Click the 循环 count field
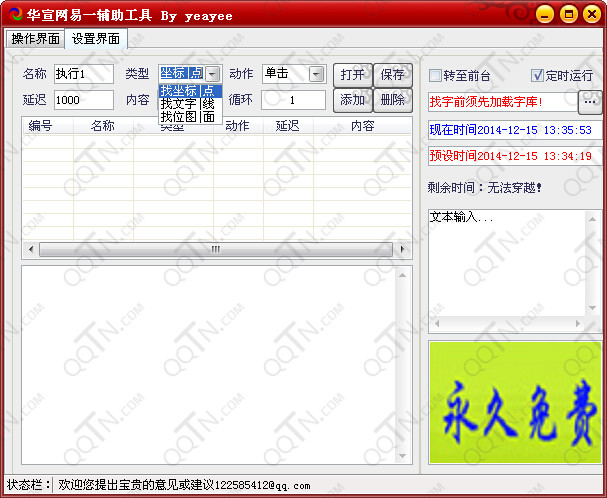This screenshot has width=607, height=498. coord(293,100)
